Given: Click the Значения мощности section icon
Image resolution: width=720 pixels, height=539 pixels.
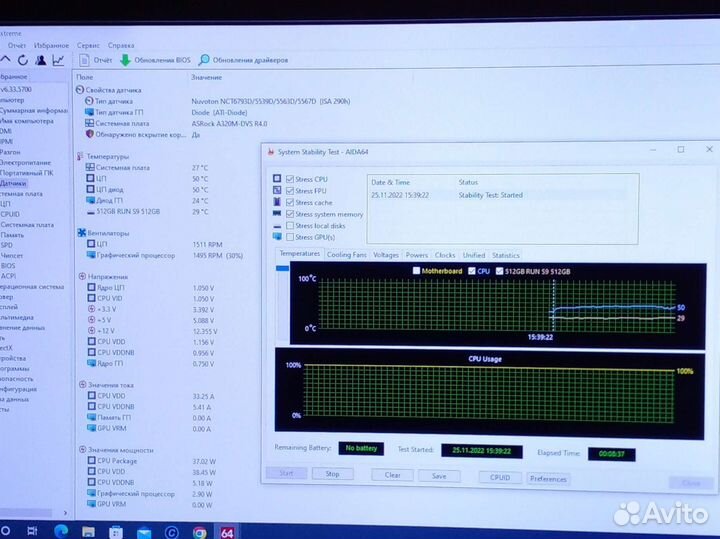Looking at the screenshot, I should (x=83, y=449).
